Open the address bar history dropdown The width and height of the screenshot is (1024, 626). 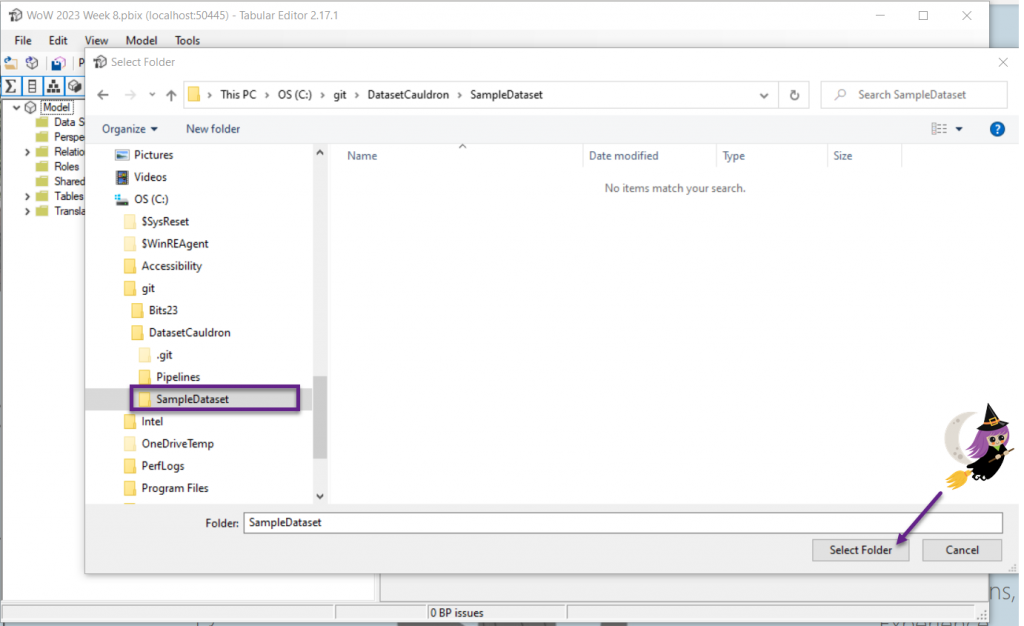coord(763,95)
